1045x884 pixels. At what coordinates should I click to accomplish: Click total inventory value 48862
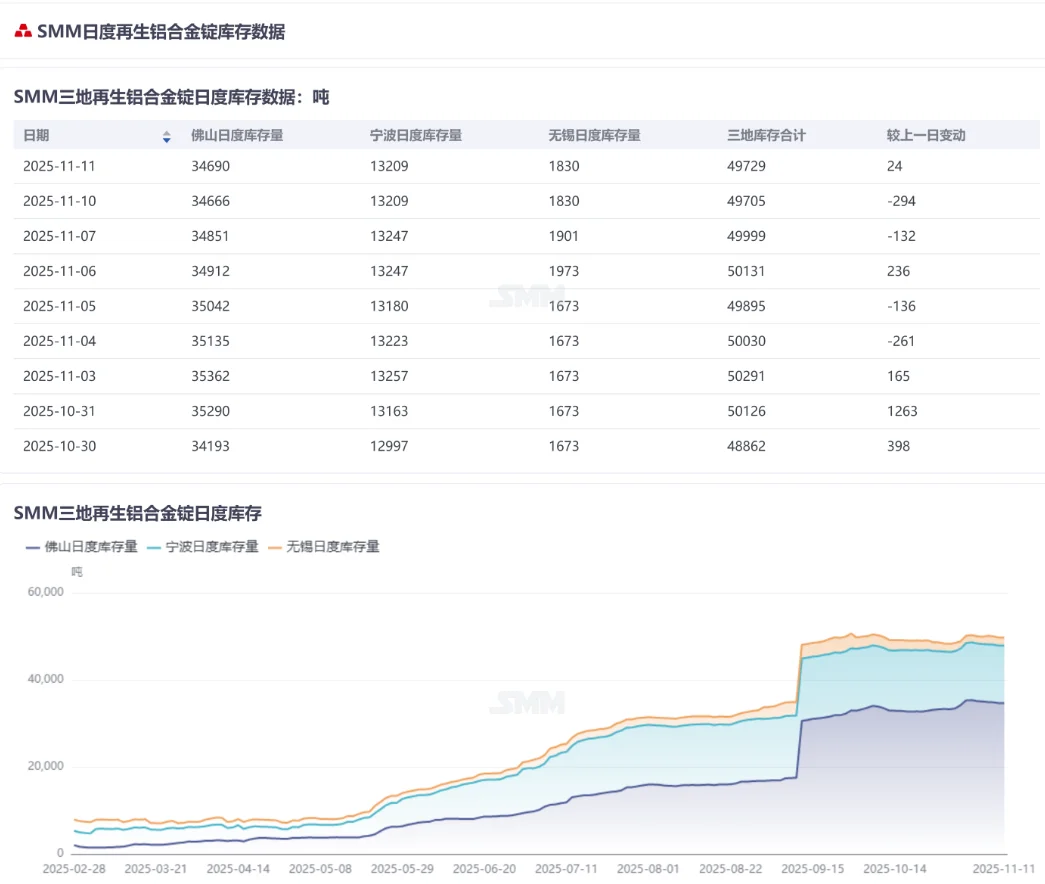(x=746, y=446)
